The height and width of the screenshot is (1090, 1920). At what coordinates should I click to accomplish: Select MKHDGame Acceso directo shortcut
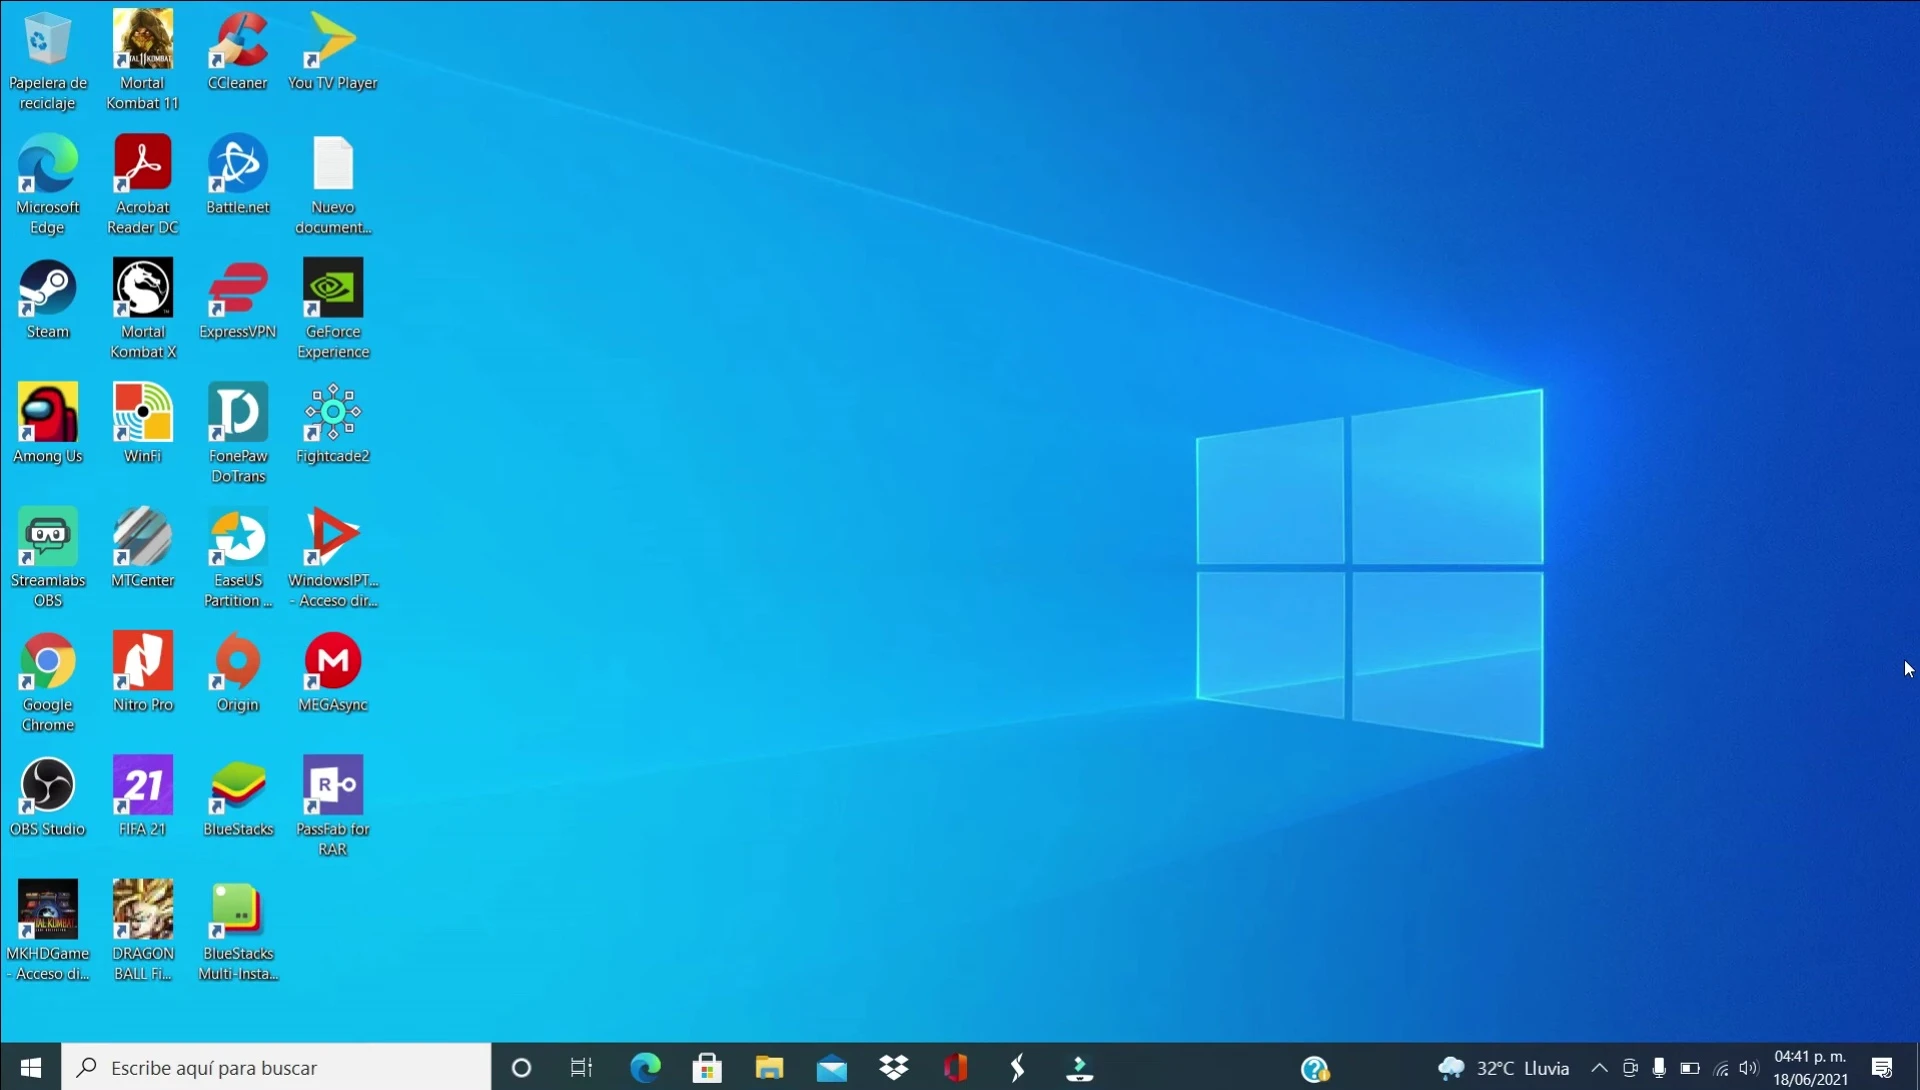tap(48, 931)
